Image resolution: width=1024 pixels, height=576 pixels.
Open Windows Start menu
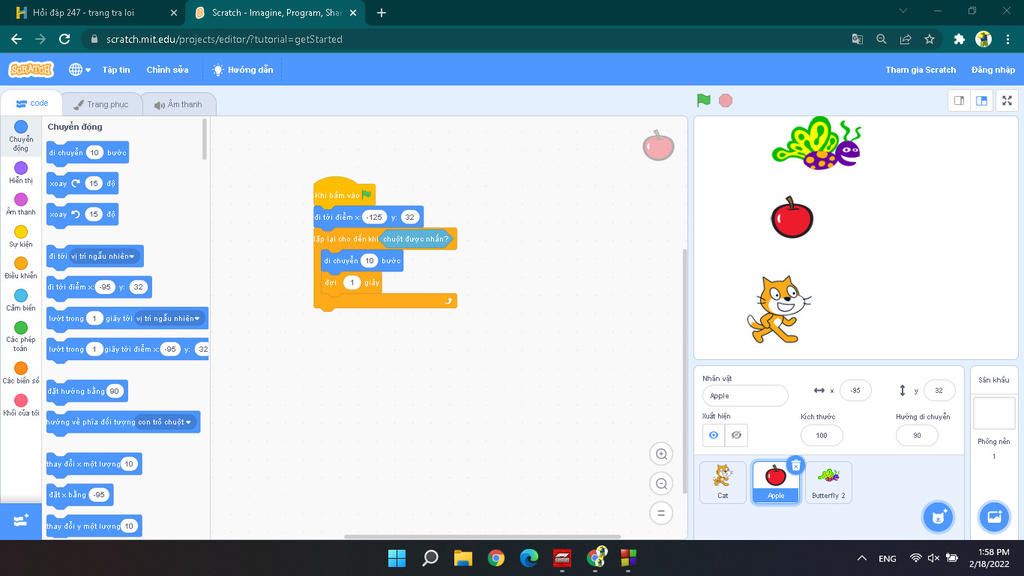pos(396,558)
